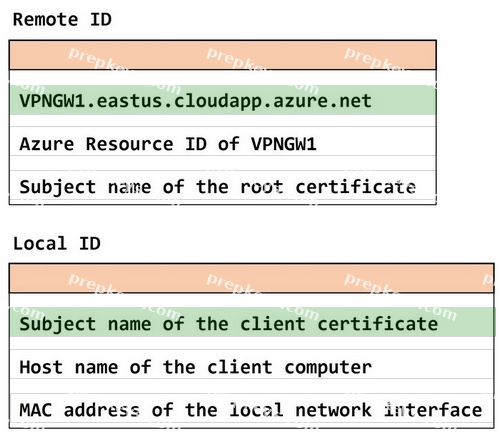Image resolution: width=500 pixels, height=434 pixels.
Task: Select the MAC address list entry
Action: click(x=252, y=409)
